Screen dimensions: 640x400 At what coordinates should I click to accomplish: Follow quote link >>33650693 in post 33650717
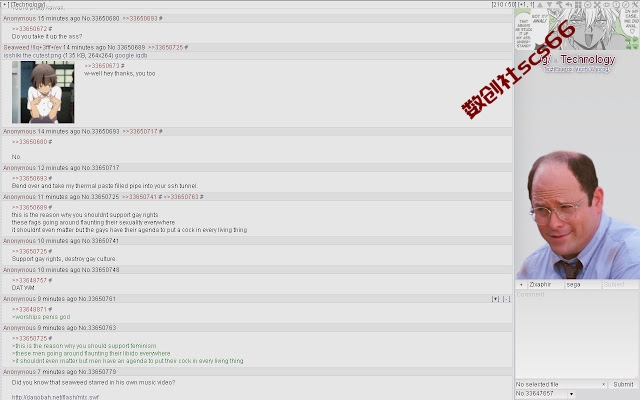(29, 178)
